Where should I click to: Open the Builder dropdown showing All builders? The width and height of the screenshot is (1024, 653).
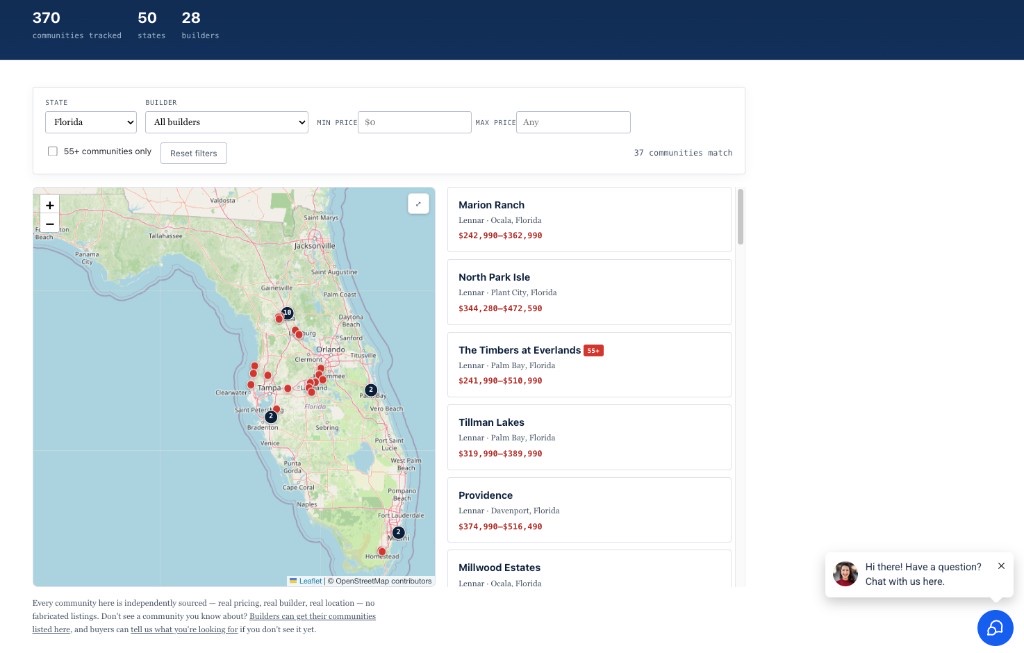tap(227, 122)
